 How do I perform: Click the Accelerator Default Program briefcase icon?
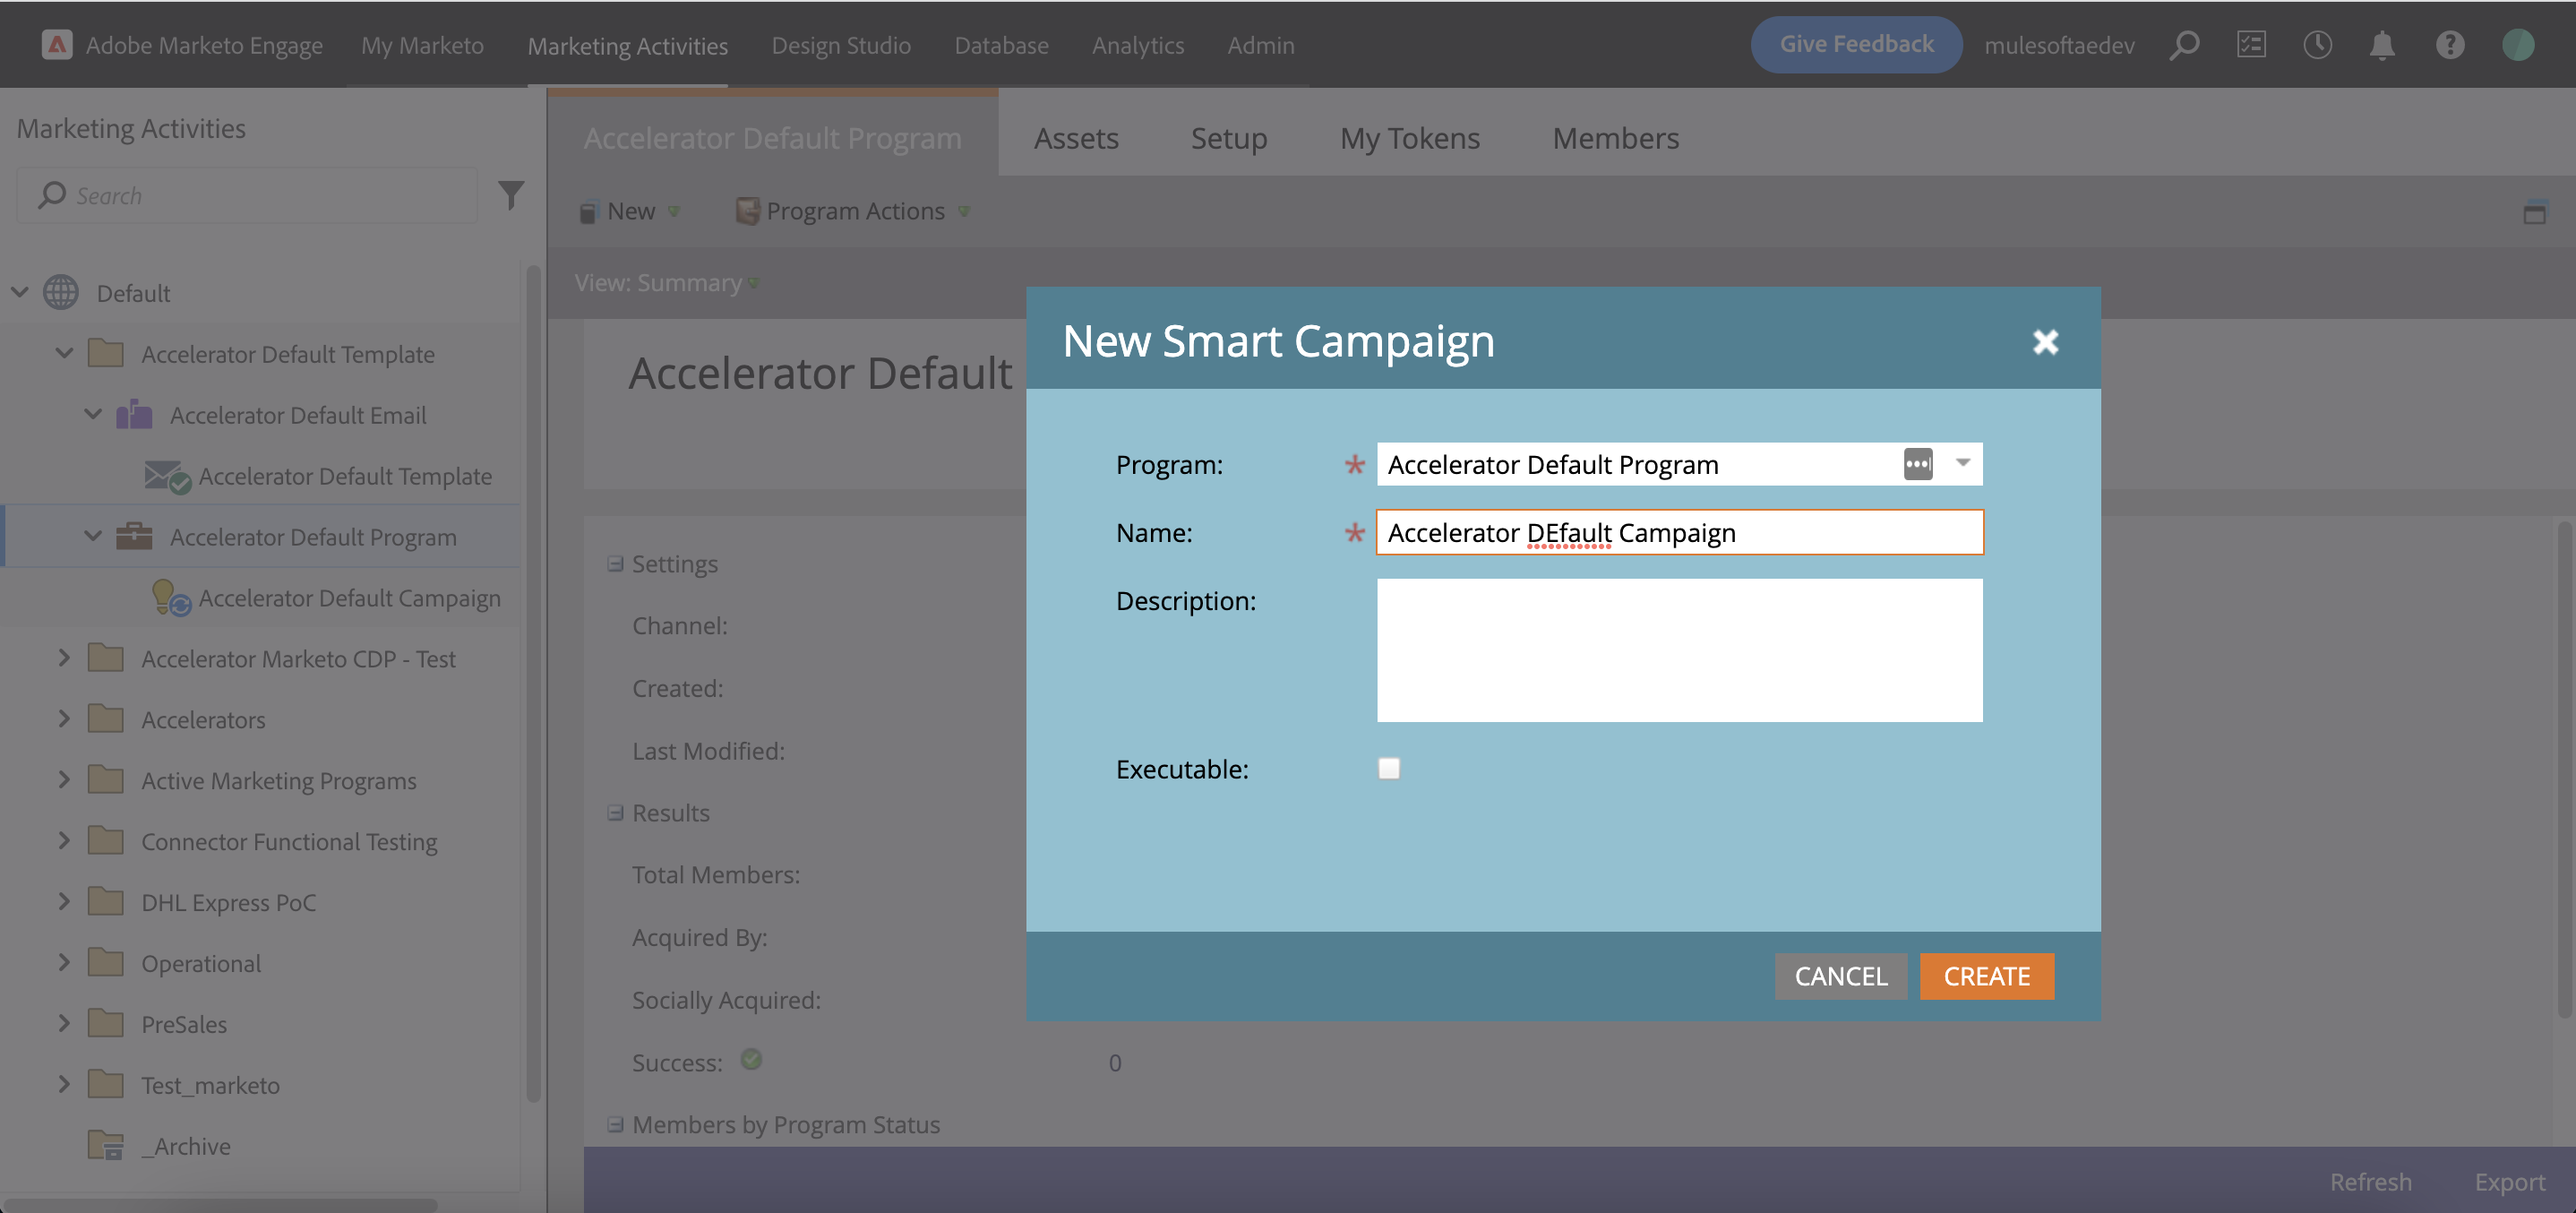[134, 536]
